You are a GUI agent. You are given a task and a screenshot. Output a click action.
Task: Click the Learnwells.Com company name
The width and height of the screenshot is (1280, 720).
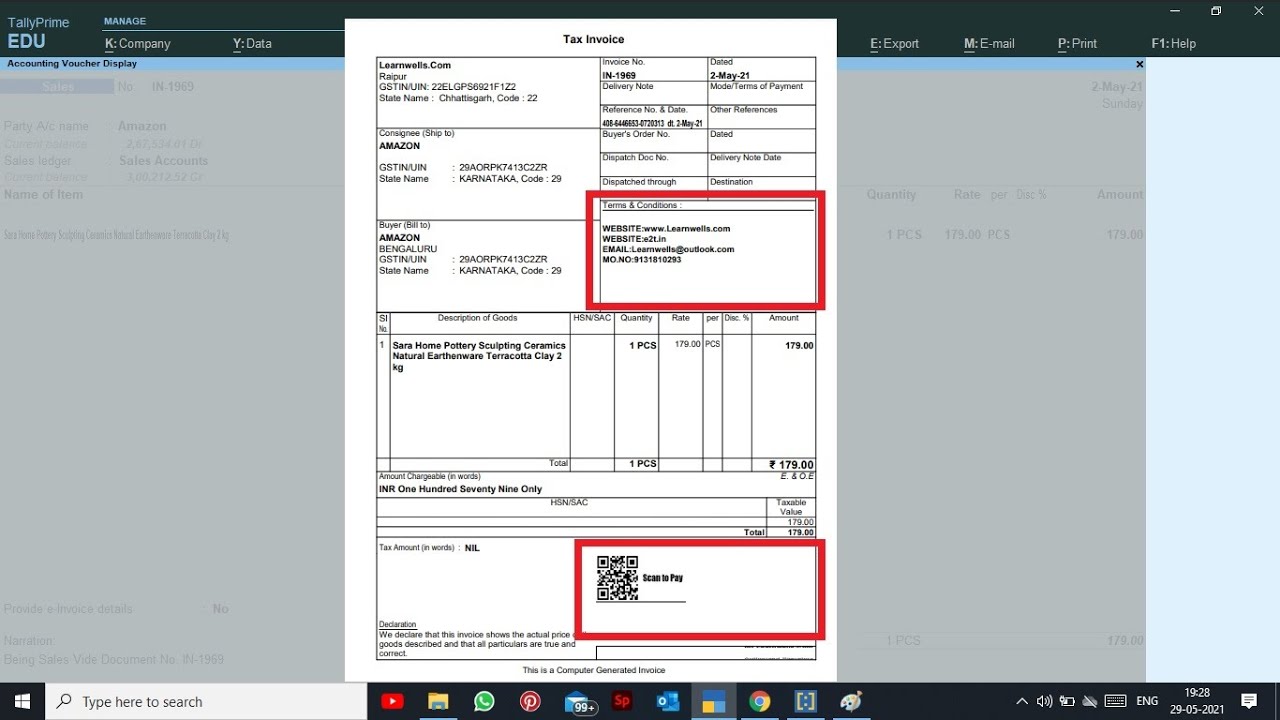tap(415, 65)
